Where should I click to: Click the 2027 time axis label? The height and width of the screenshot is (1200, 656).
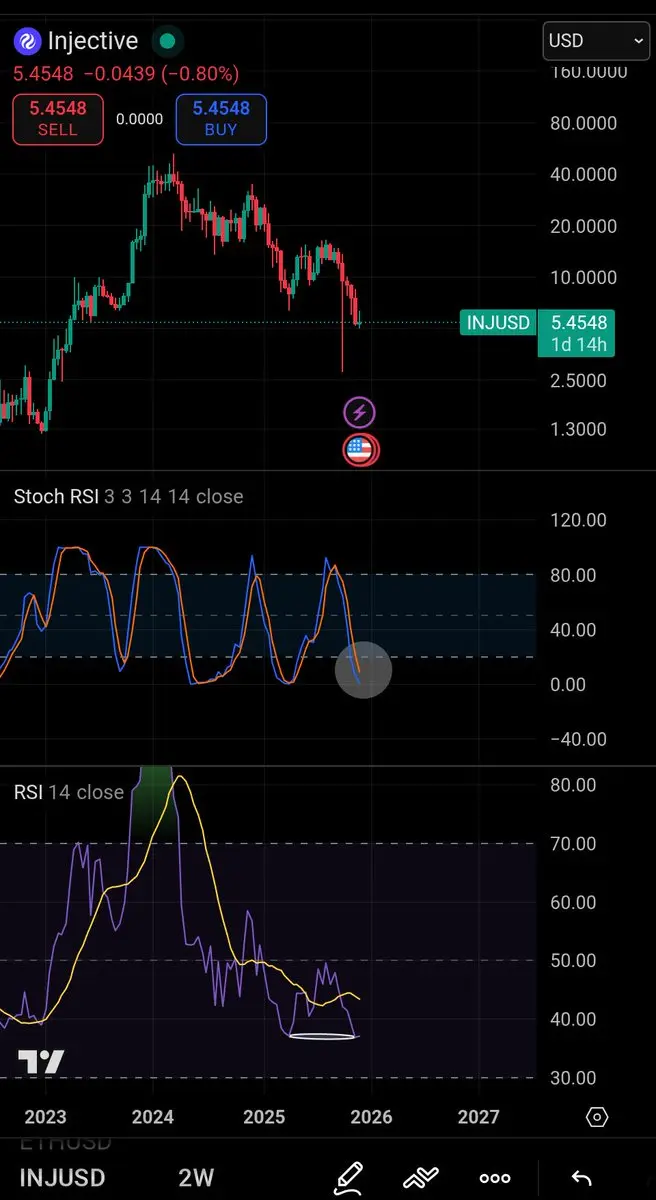coord(478,1117)
